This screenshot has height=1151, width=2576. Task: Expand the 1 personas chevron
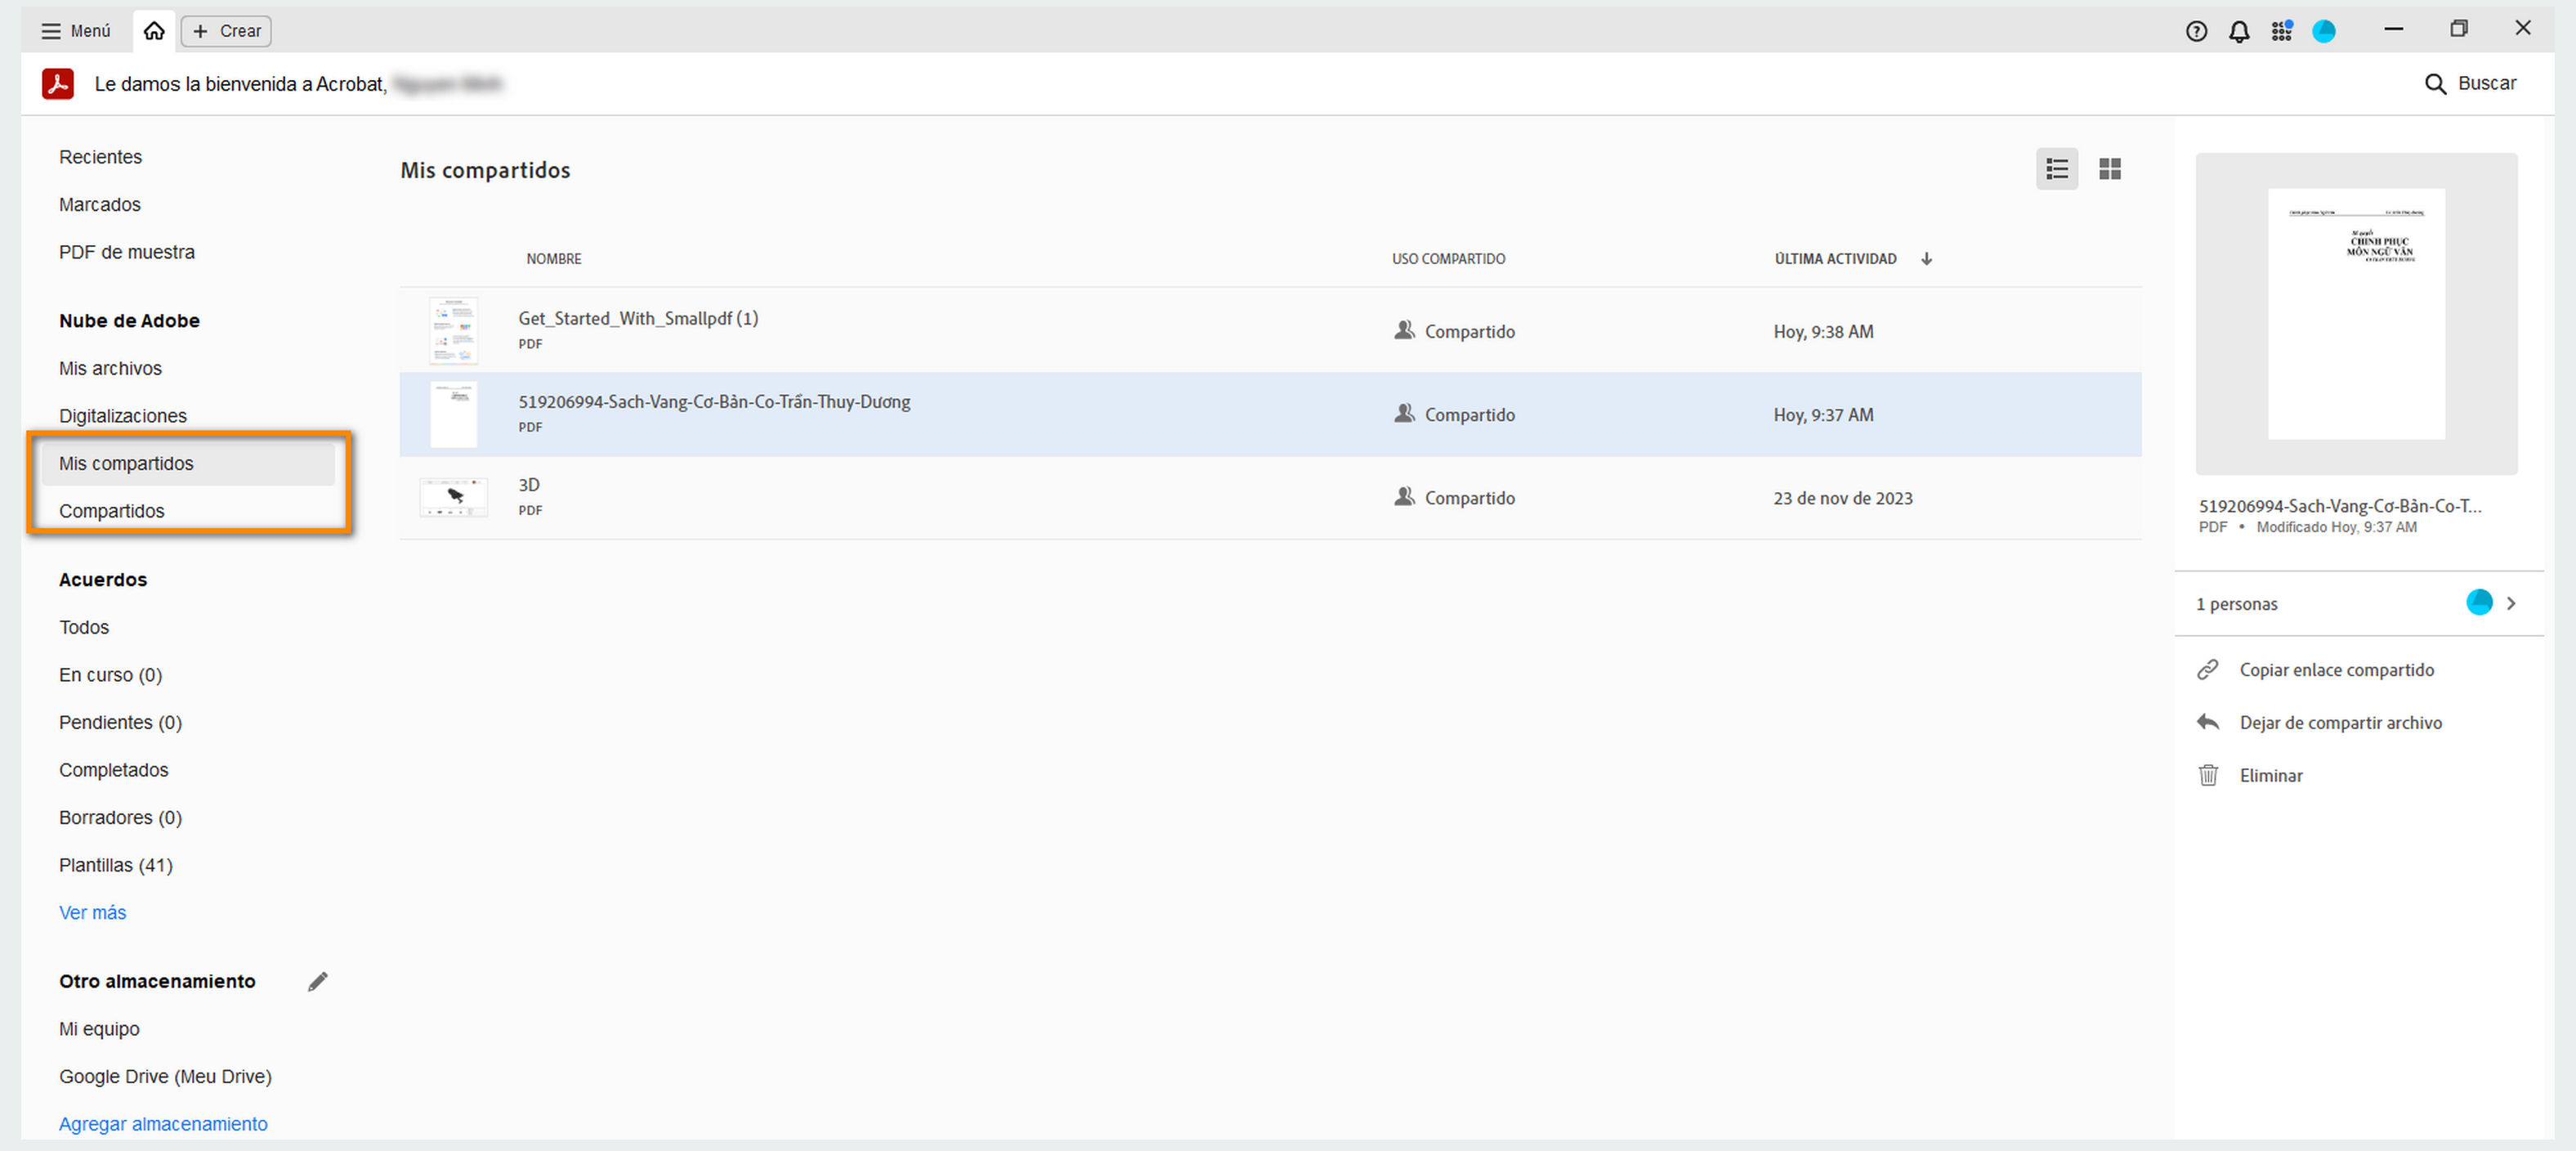point(2510,603)
